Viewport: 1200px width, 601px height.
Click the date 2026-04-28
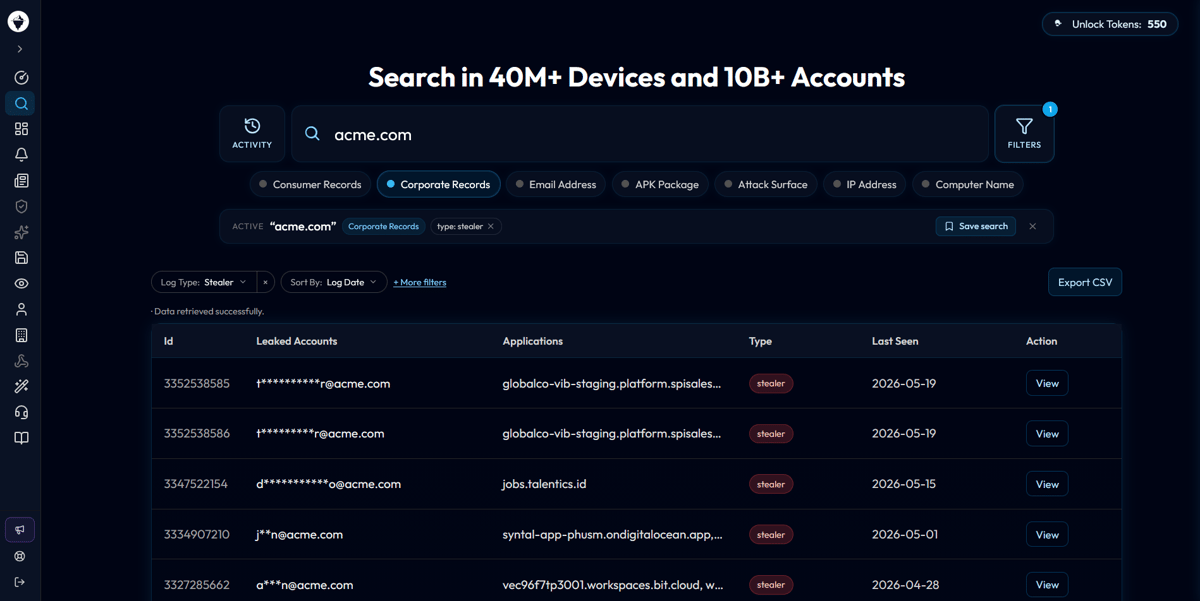[x=905, y=585]
